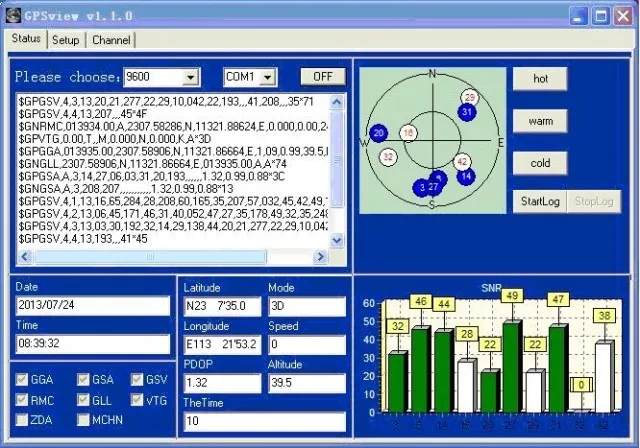Click the vertical scrollbar thumb in log

click(337, 159)
